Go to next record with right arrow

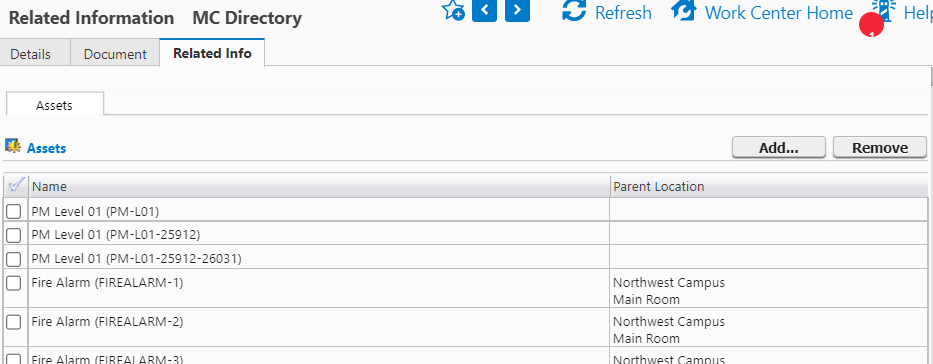517,10
